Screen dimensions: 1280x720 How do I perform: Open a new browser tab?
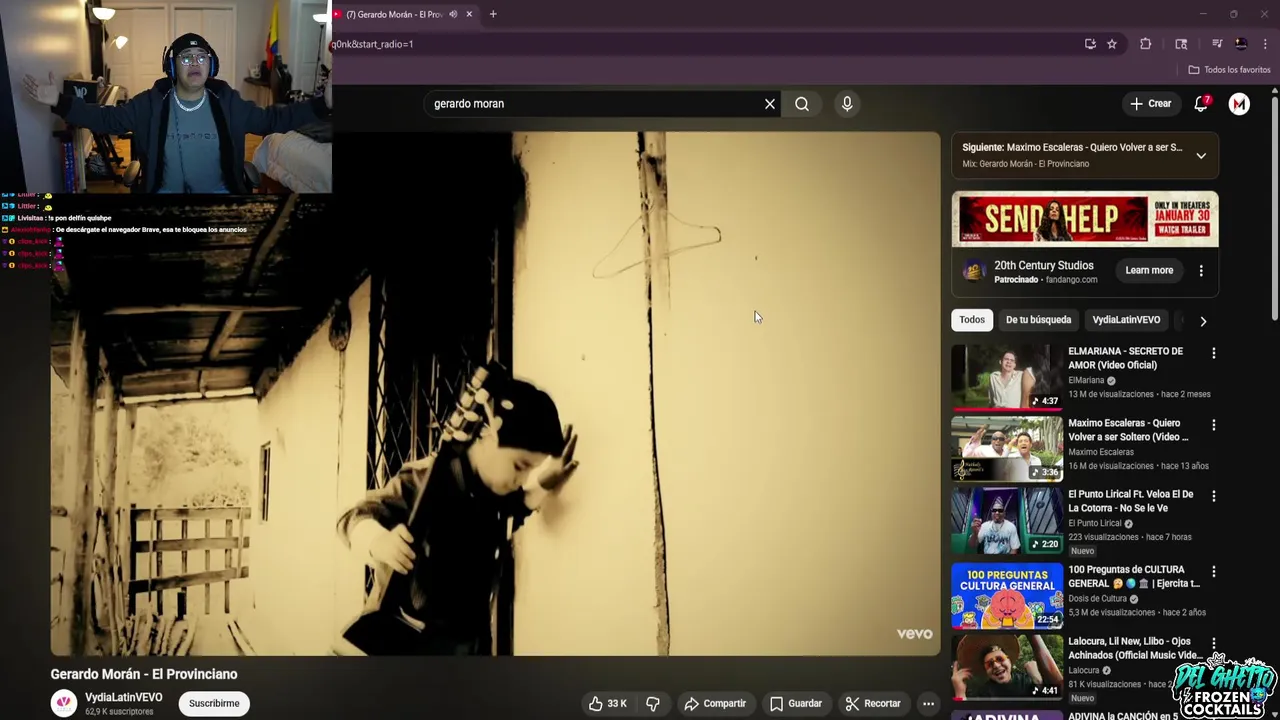click(493, 14)
